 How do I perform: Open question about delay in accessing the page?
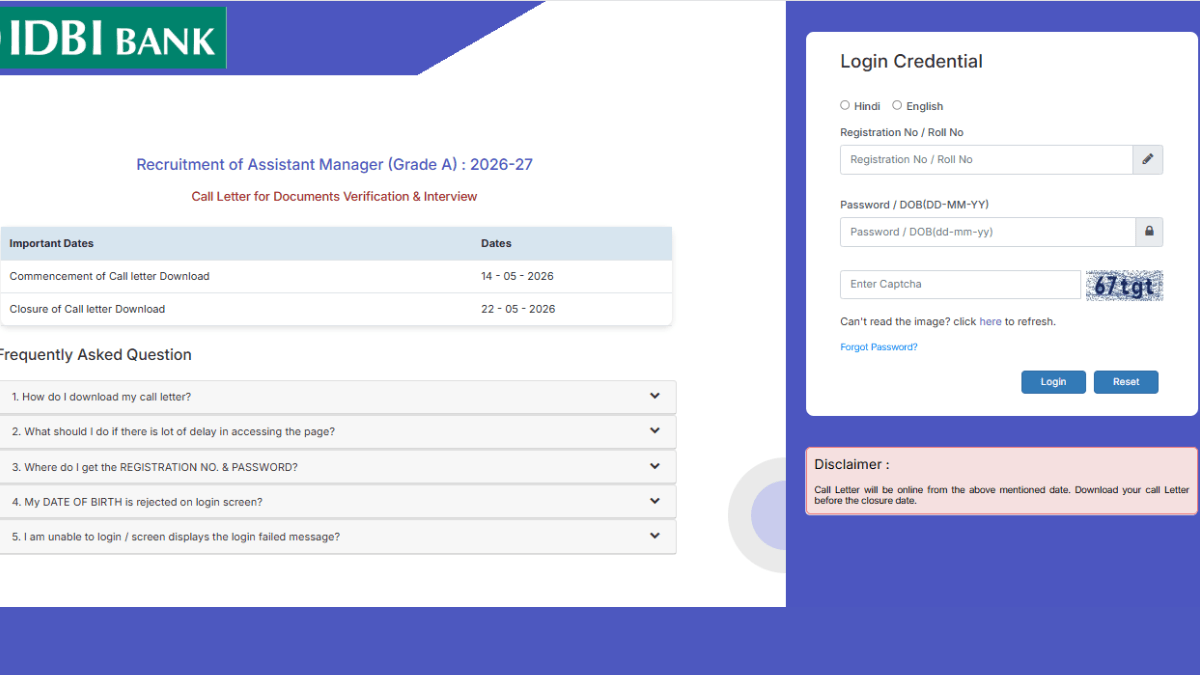coord(337,432)
